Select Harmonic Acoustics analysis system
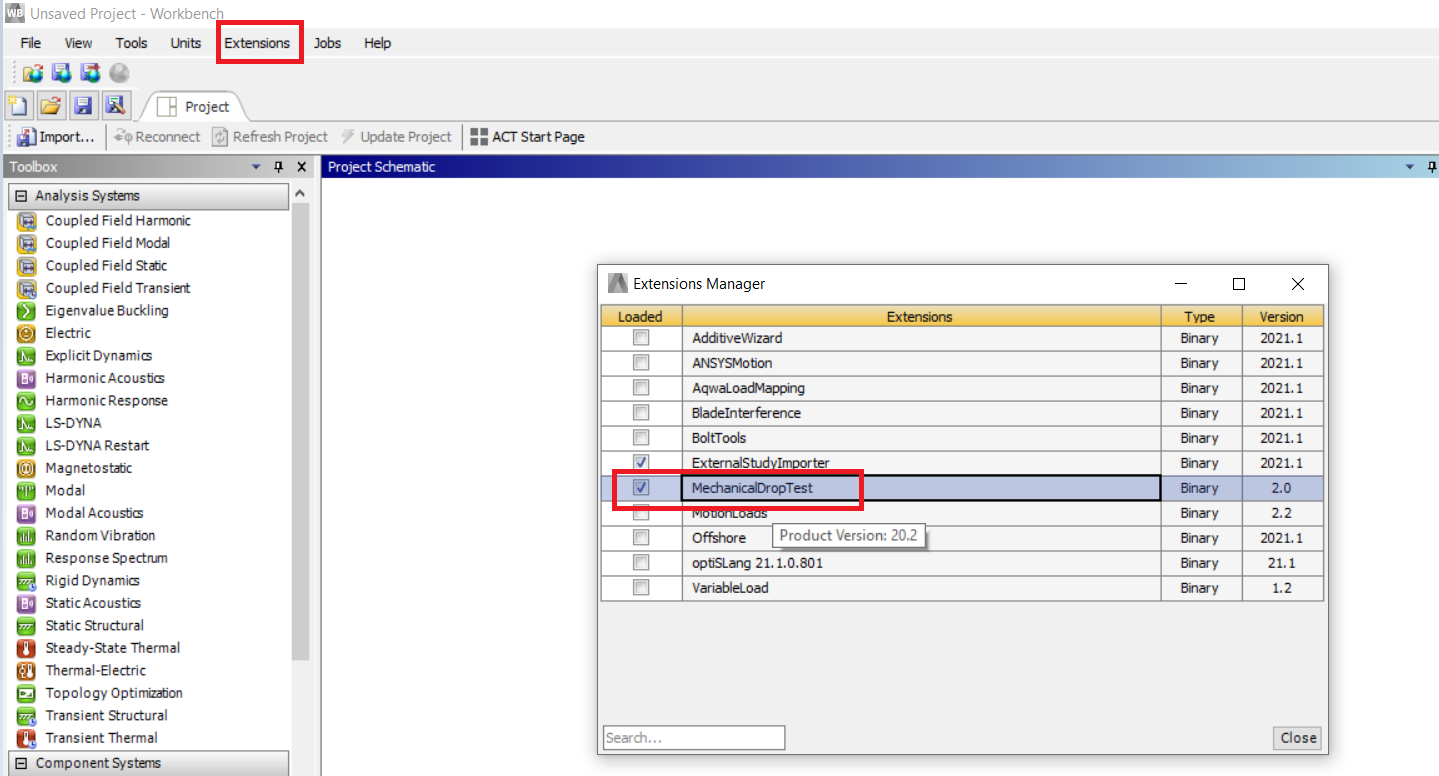1439x776 pixels. pyautogui.click(x=104, y=378)
